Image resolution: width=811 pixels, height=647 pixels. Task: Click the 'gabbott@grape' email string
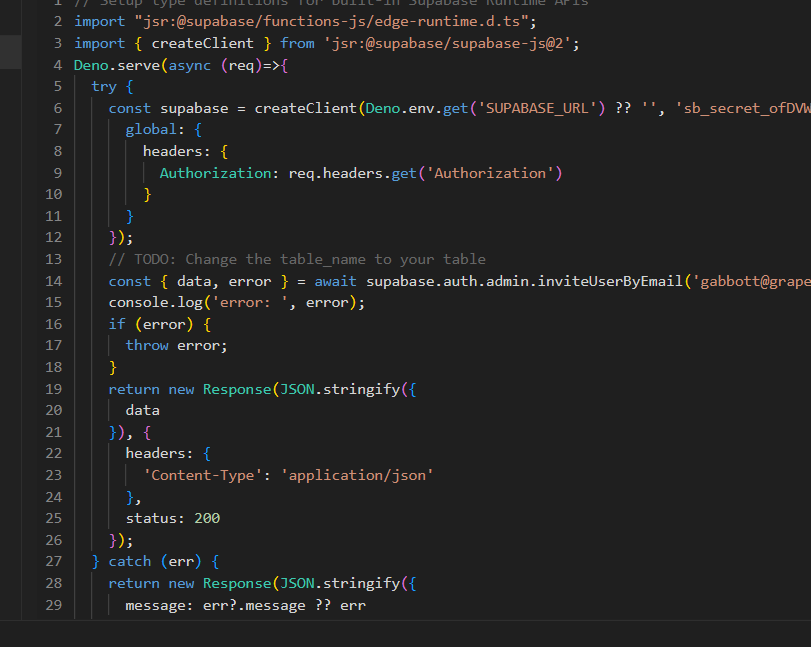(752, 281)
